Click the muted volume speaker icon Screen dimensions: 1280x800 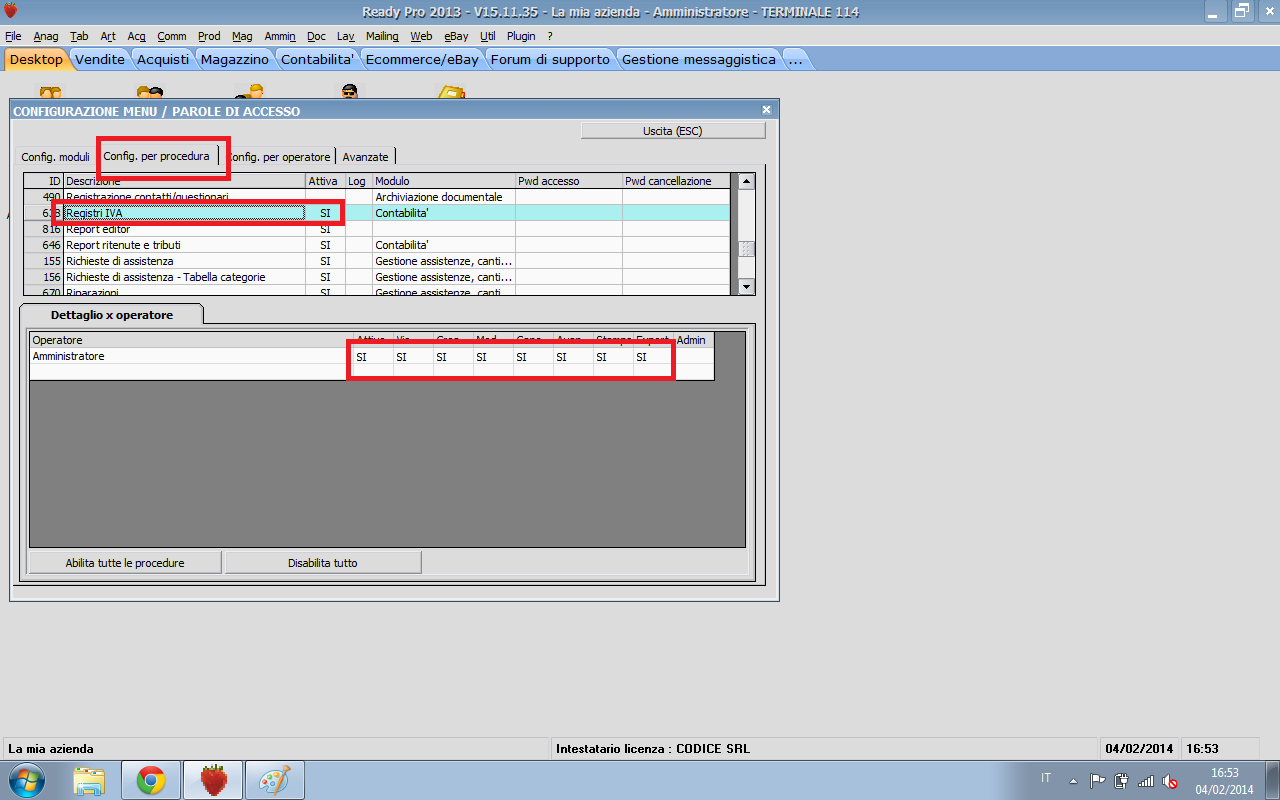1170,781
